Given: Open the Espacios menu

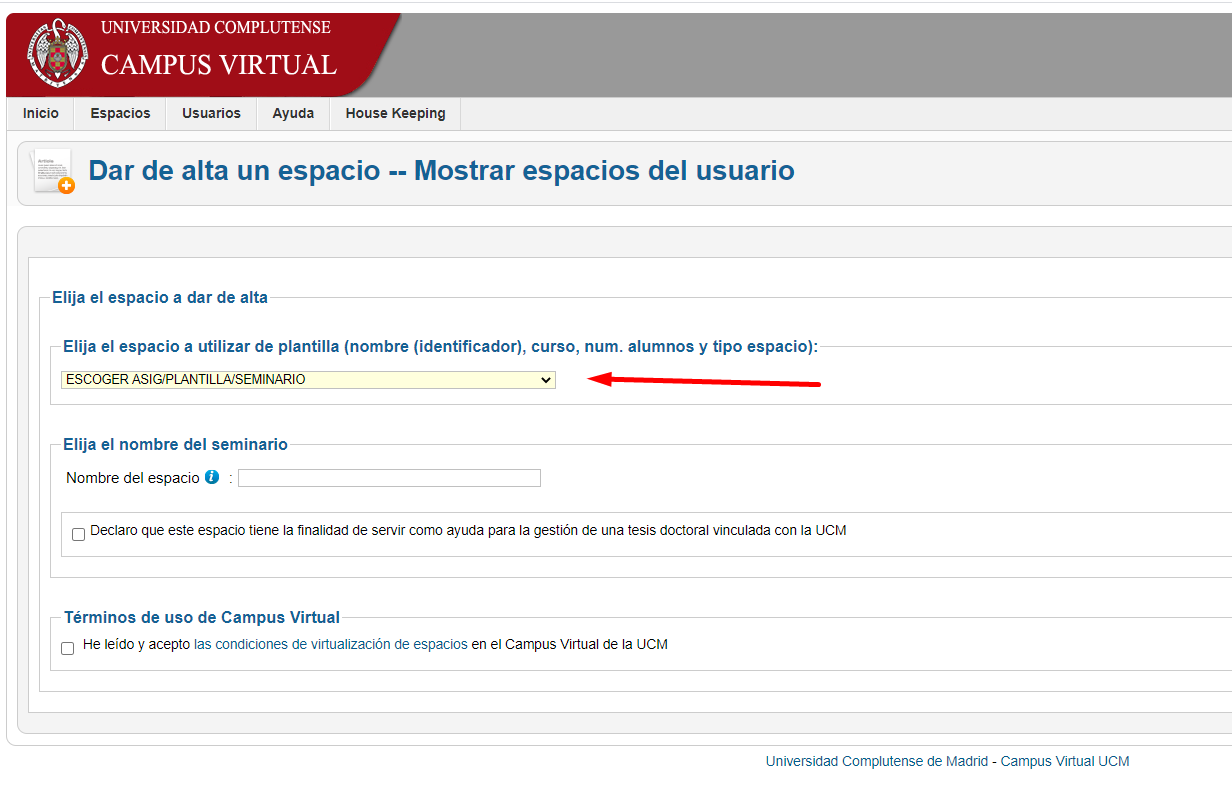Looking at the screenshot, I should (x=120, y=113).
